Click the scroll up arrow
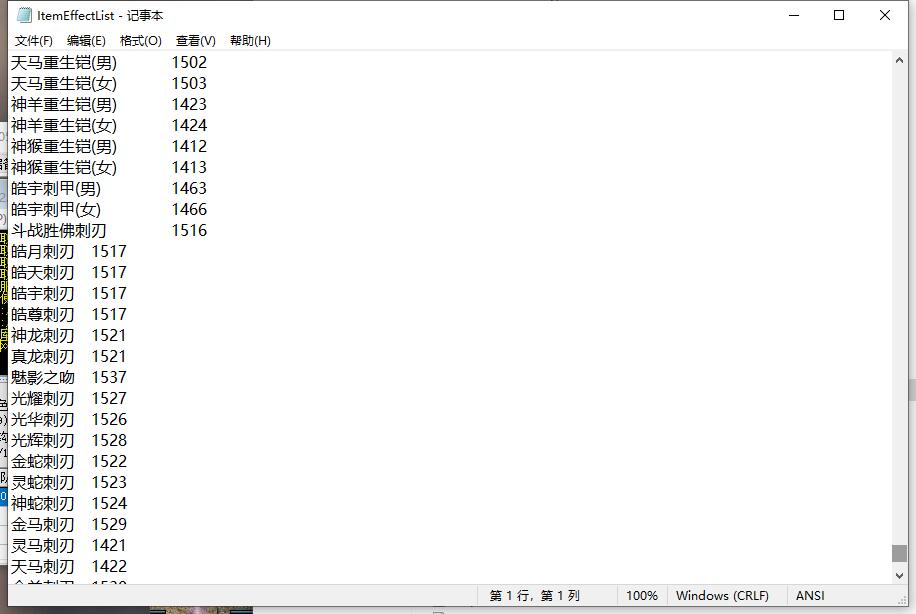This screenshot has height=614, width=916. point(899,61)
